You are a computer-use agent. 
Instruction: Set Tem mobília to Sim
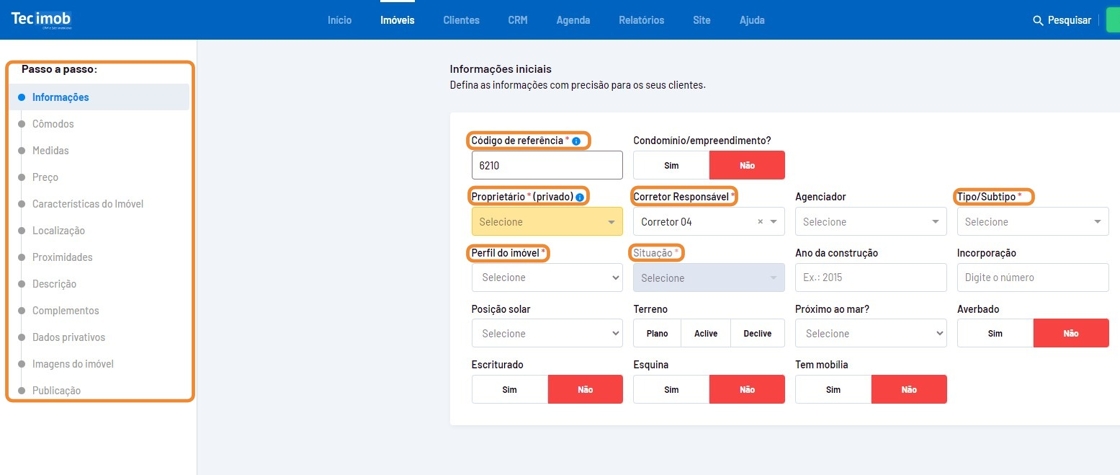point(833,389)
